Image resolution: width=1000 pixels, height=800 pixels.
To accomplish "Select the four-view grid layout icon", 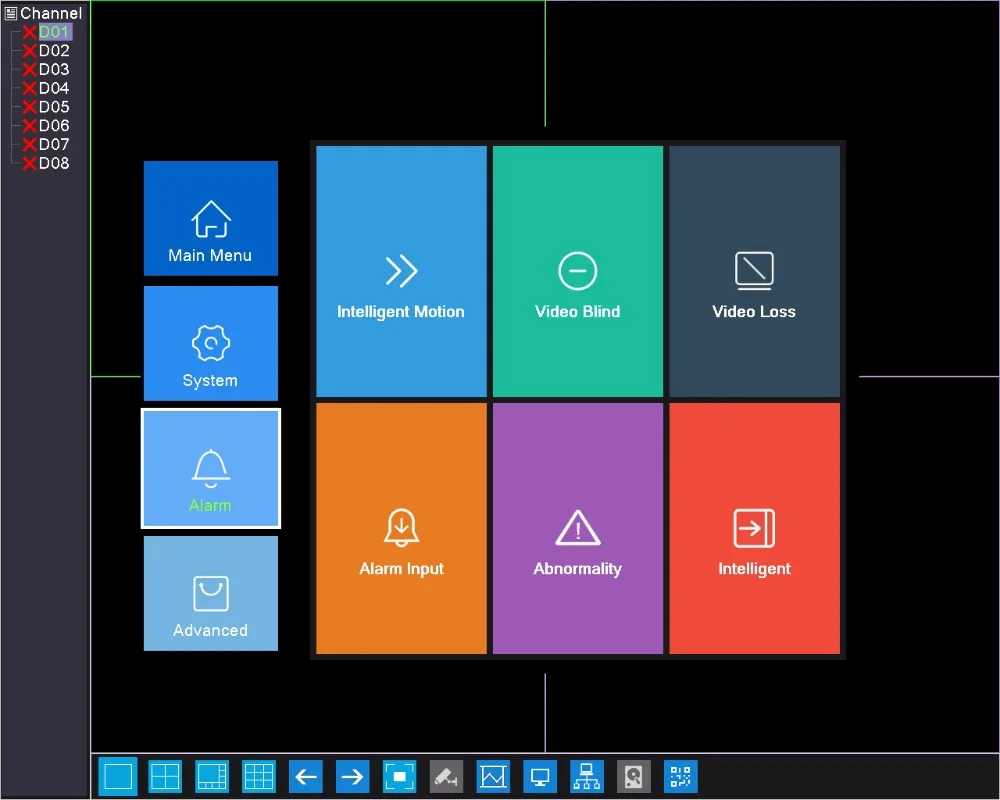I will pyautogui.click(x=165, y=776).
